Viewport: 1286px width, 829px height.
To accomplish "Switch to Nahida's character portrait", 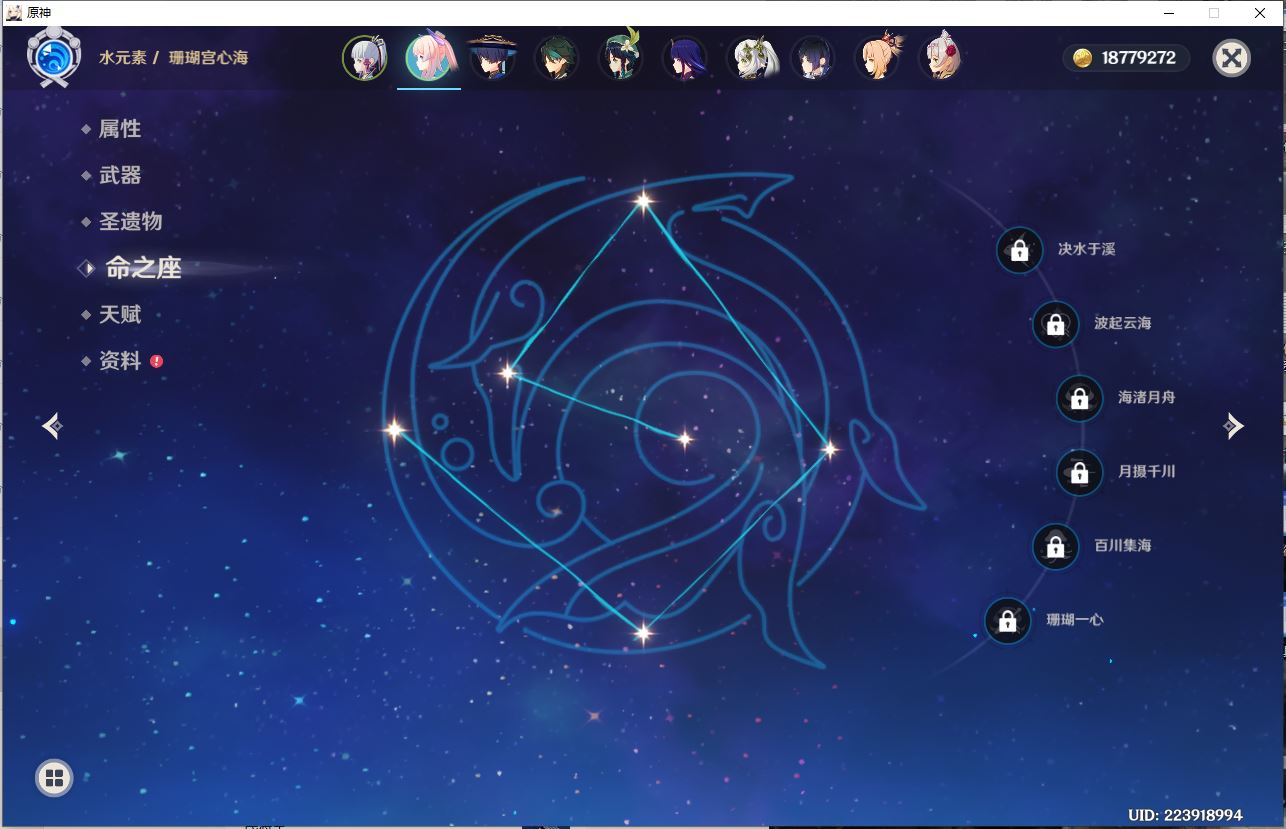I will tap(749, 58).
